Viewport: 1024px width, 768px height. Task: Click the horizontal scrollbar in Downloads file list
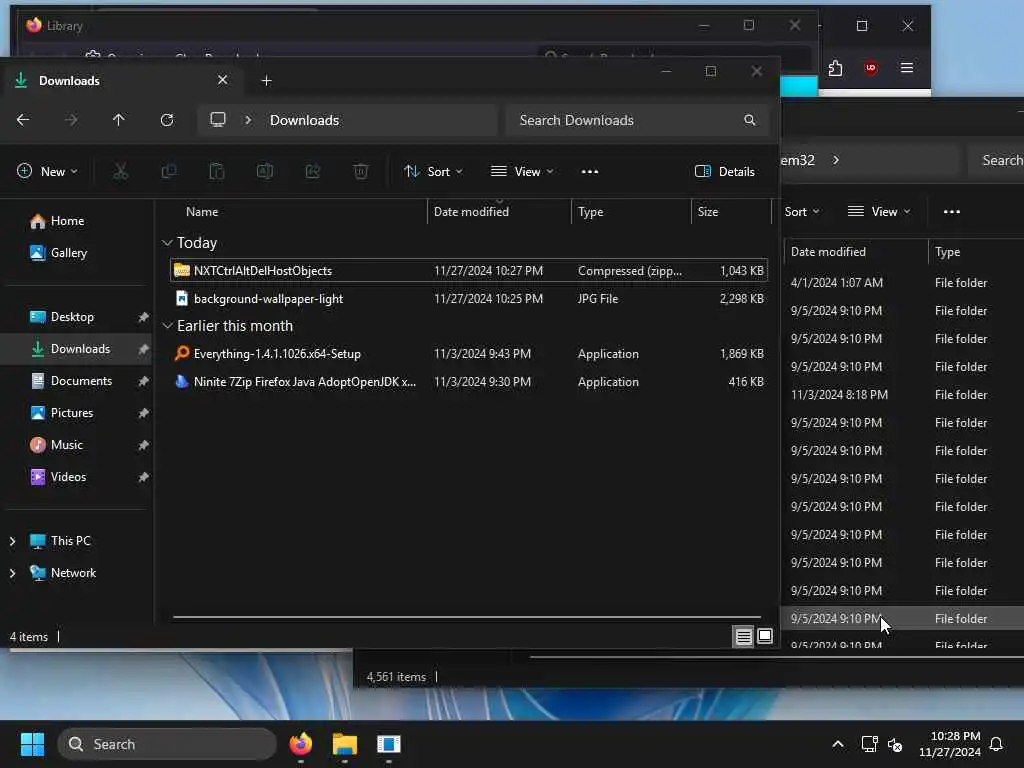pos(466,616)
